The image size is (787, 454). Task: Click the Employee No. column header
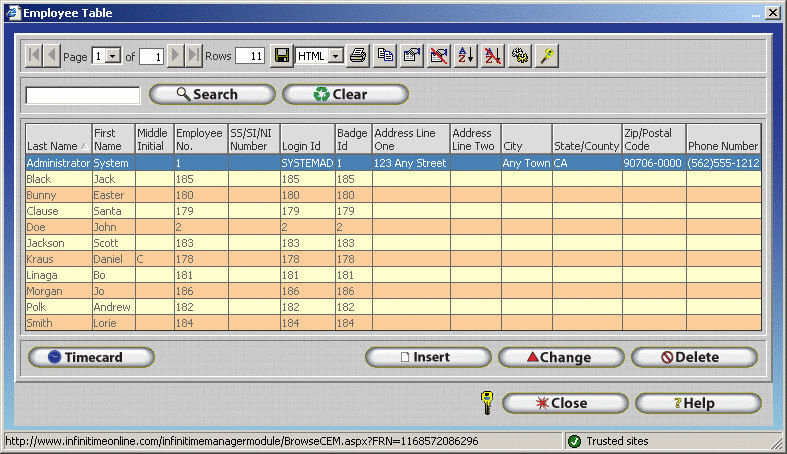[x=199, y=139]
